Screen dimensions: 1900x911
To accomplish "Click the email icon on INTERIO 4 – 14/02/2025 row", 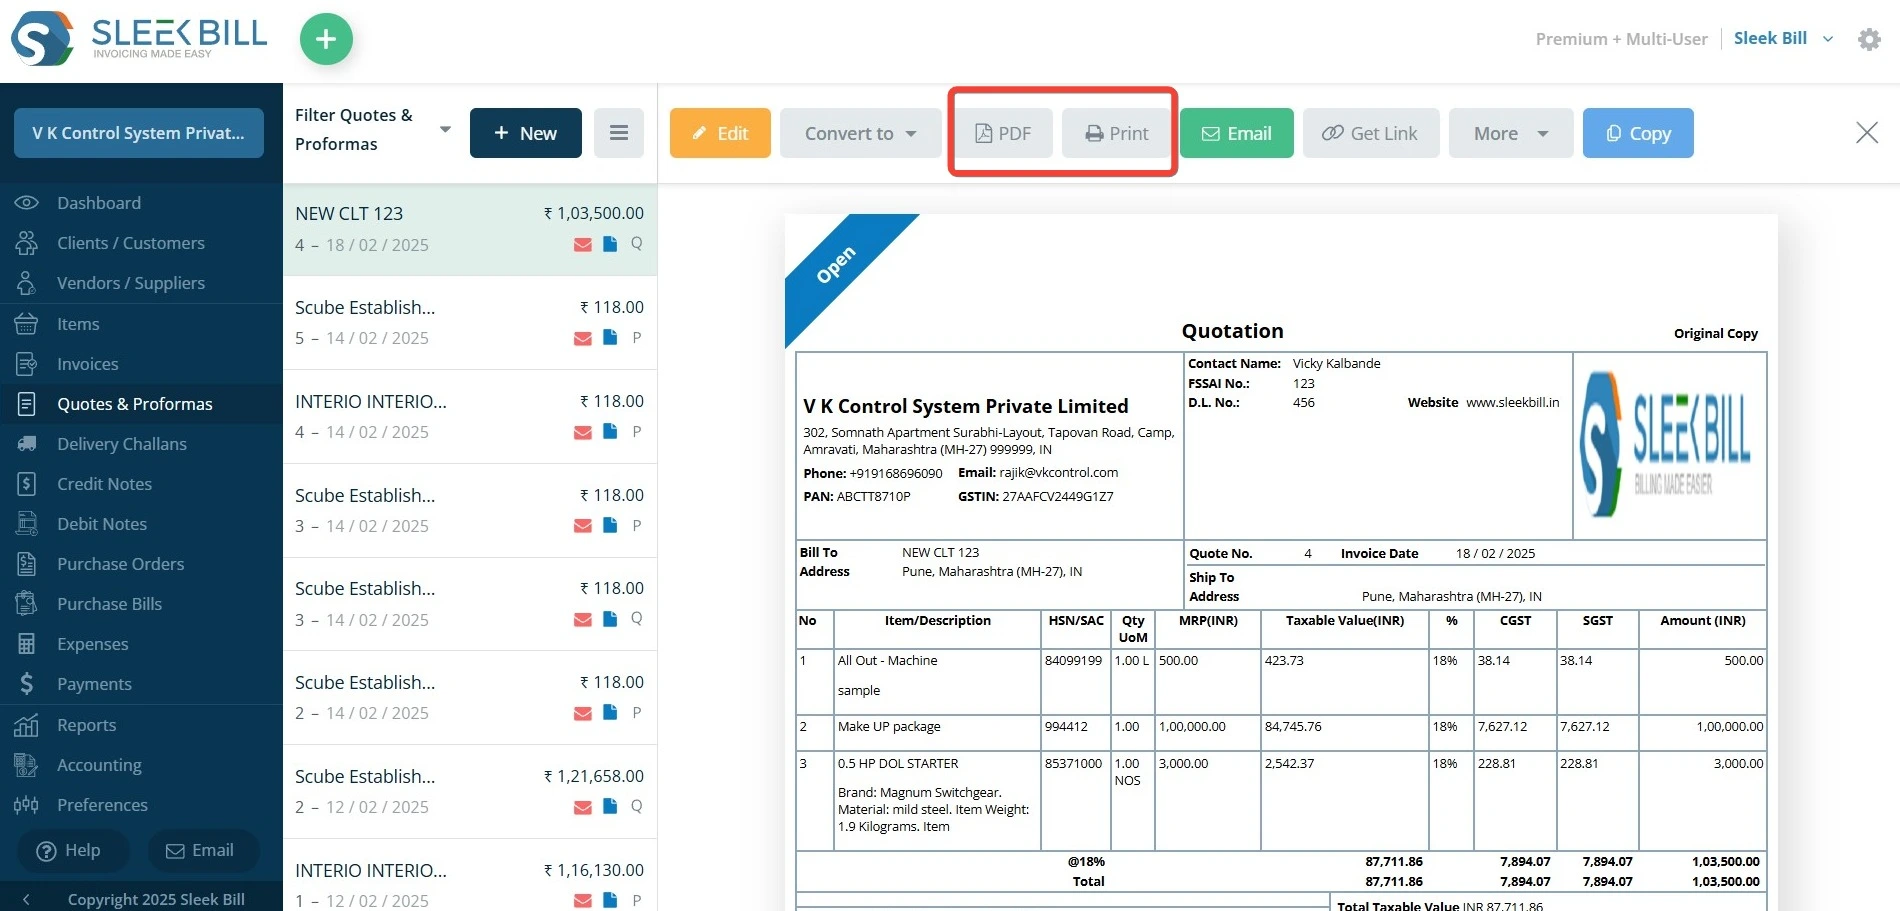I will coord(583,433).
